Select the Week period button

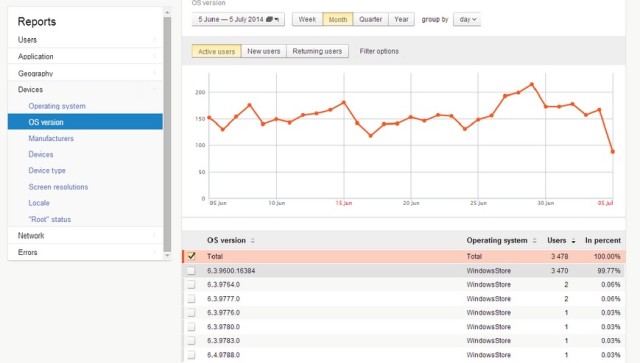(307, 19)
